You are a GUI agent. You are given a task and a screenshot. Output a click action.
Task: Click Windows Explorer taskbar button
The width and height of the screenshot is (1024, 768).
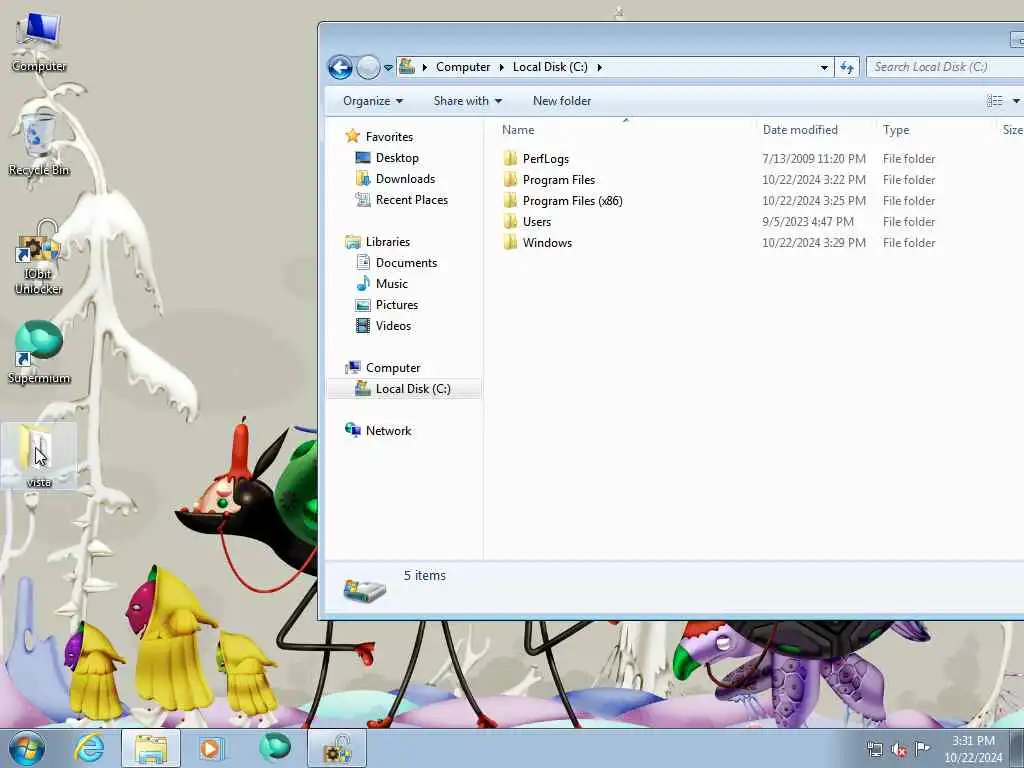click(151, 748)
